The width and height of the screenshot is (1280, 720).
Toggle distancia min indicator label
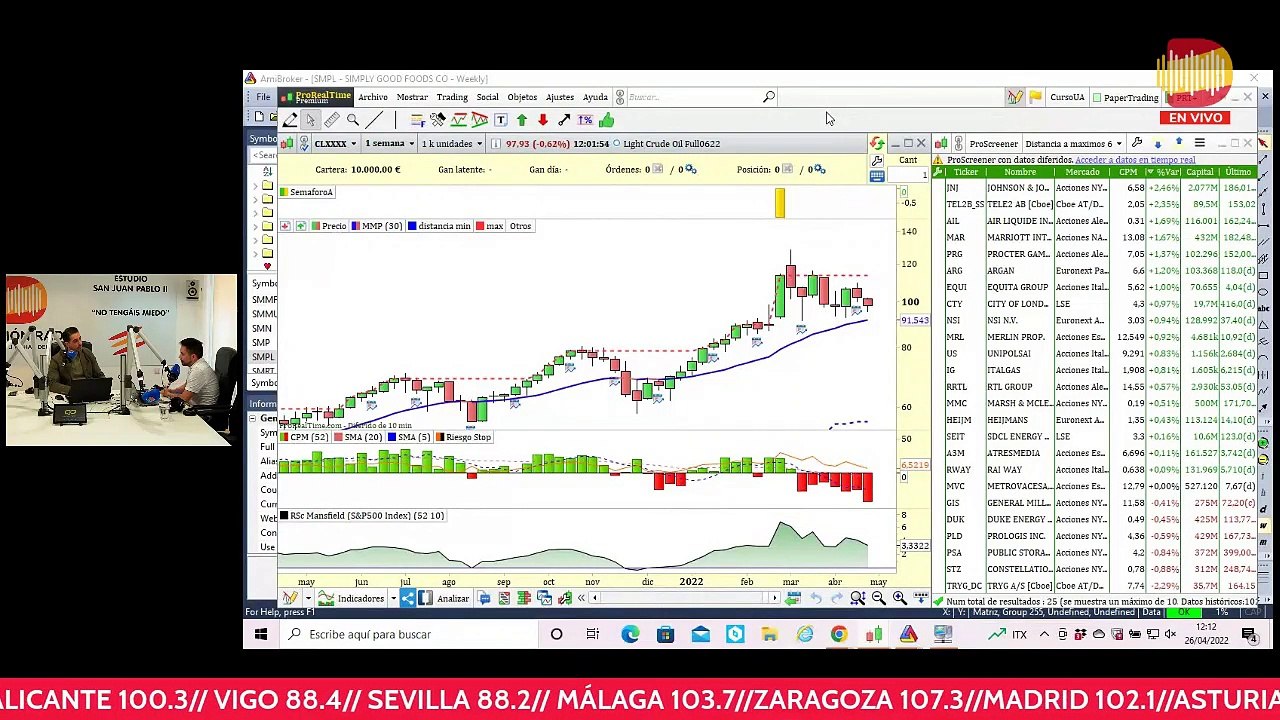[439, 226]
